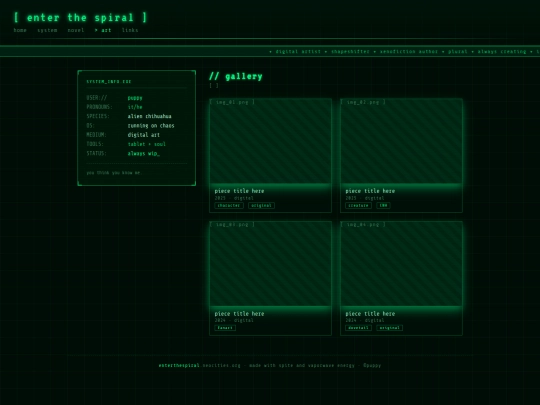The image size is (540, 405).
Task: Click the USER value 'puppy'
Action: [x=135, y=98]
